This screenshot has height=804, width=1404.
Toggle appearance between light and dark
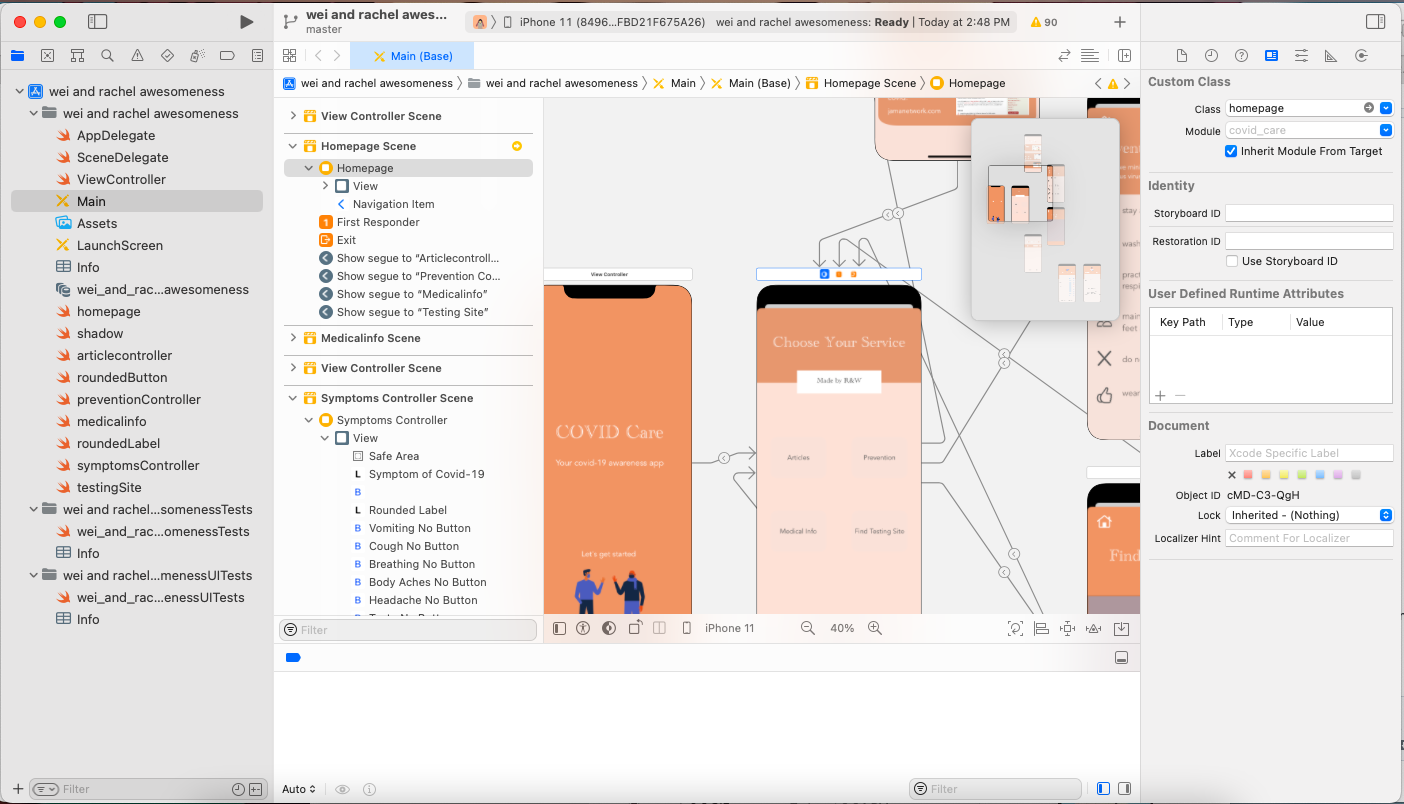(x=609, y=628)
